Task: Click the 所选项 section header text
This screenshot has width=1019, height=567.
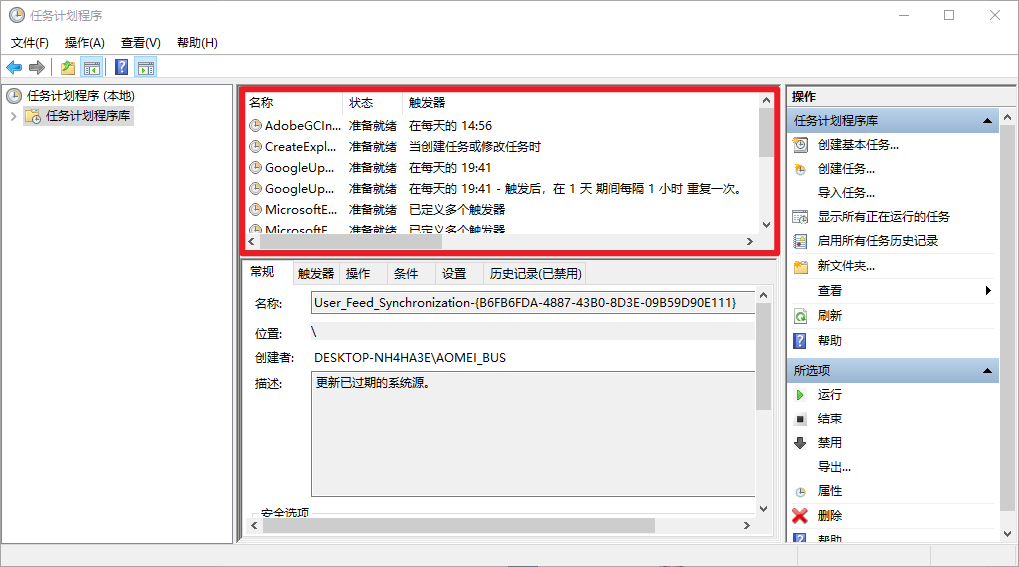Action: [812, 371]
